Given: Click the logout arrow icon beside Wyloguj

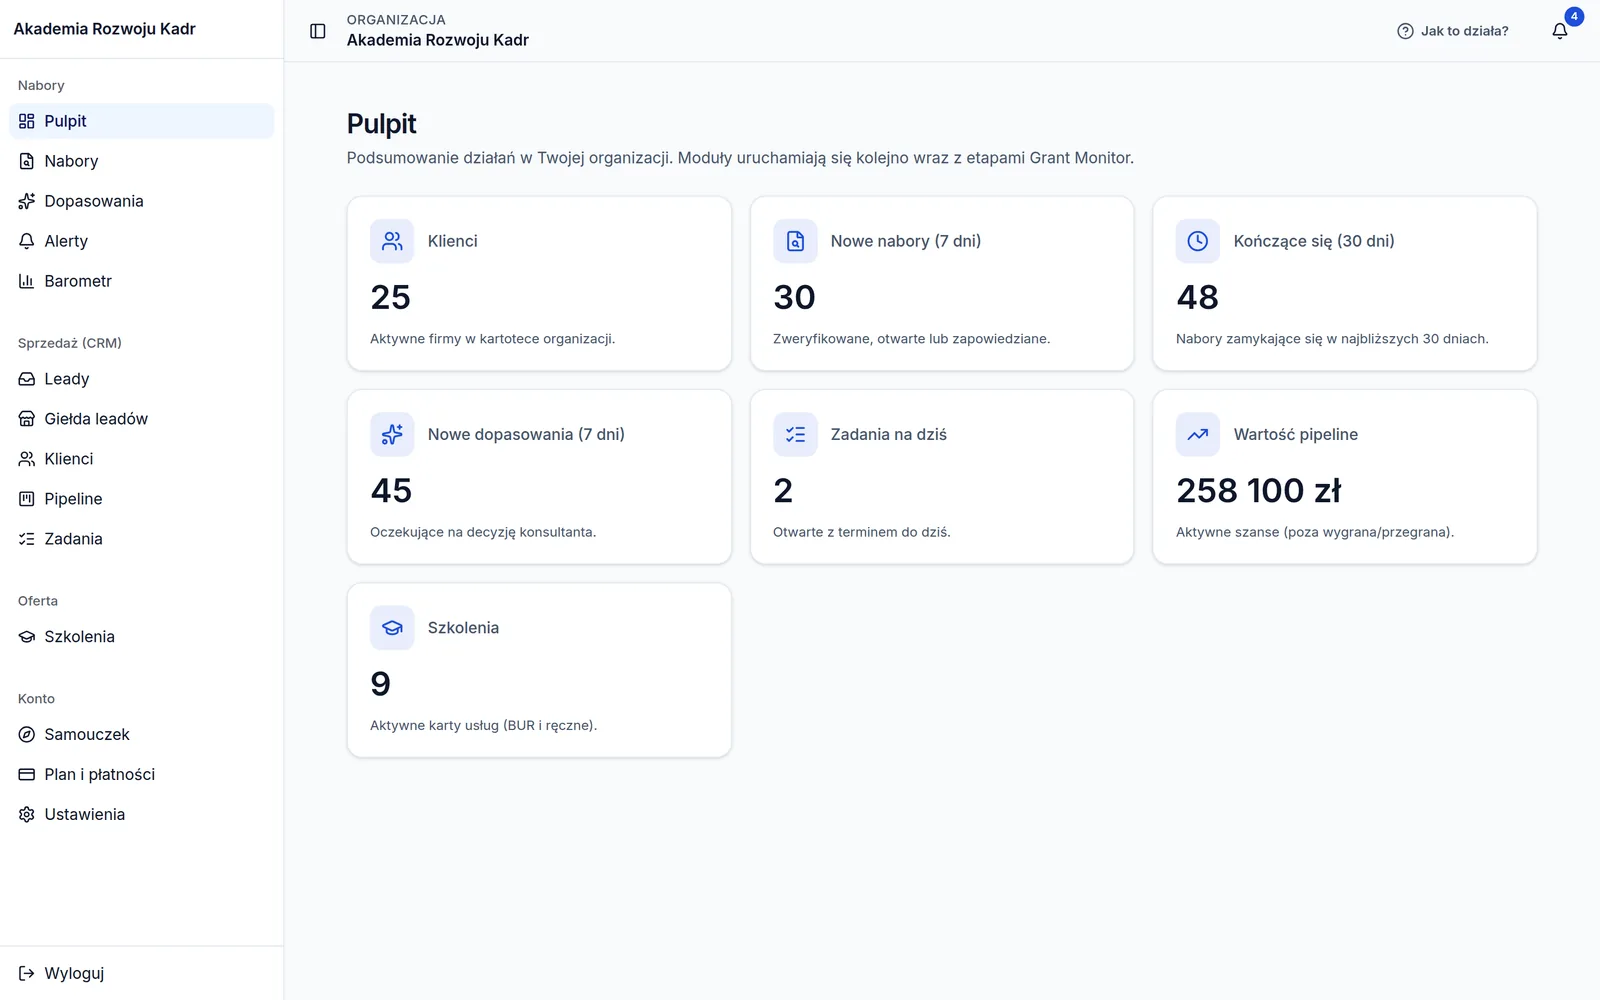Looking at the screenshot, I should click(x=27, y=973).
